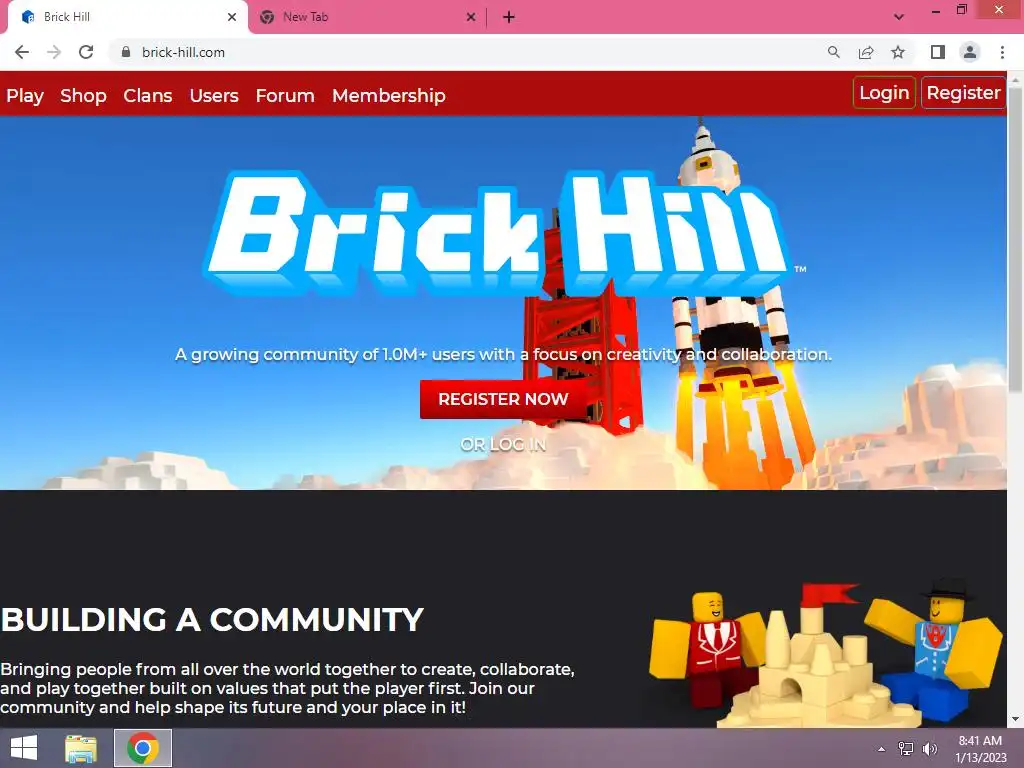Switch to the New Tab tab
This screenshot has height=768, width=1024.
(x=368, y=17)
